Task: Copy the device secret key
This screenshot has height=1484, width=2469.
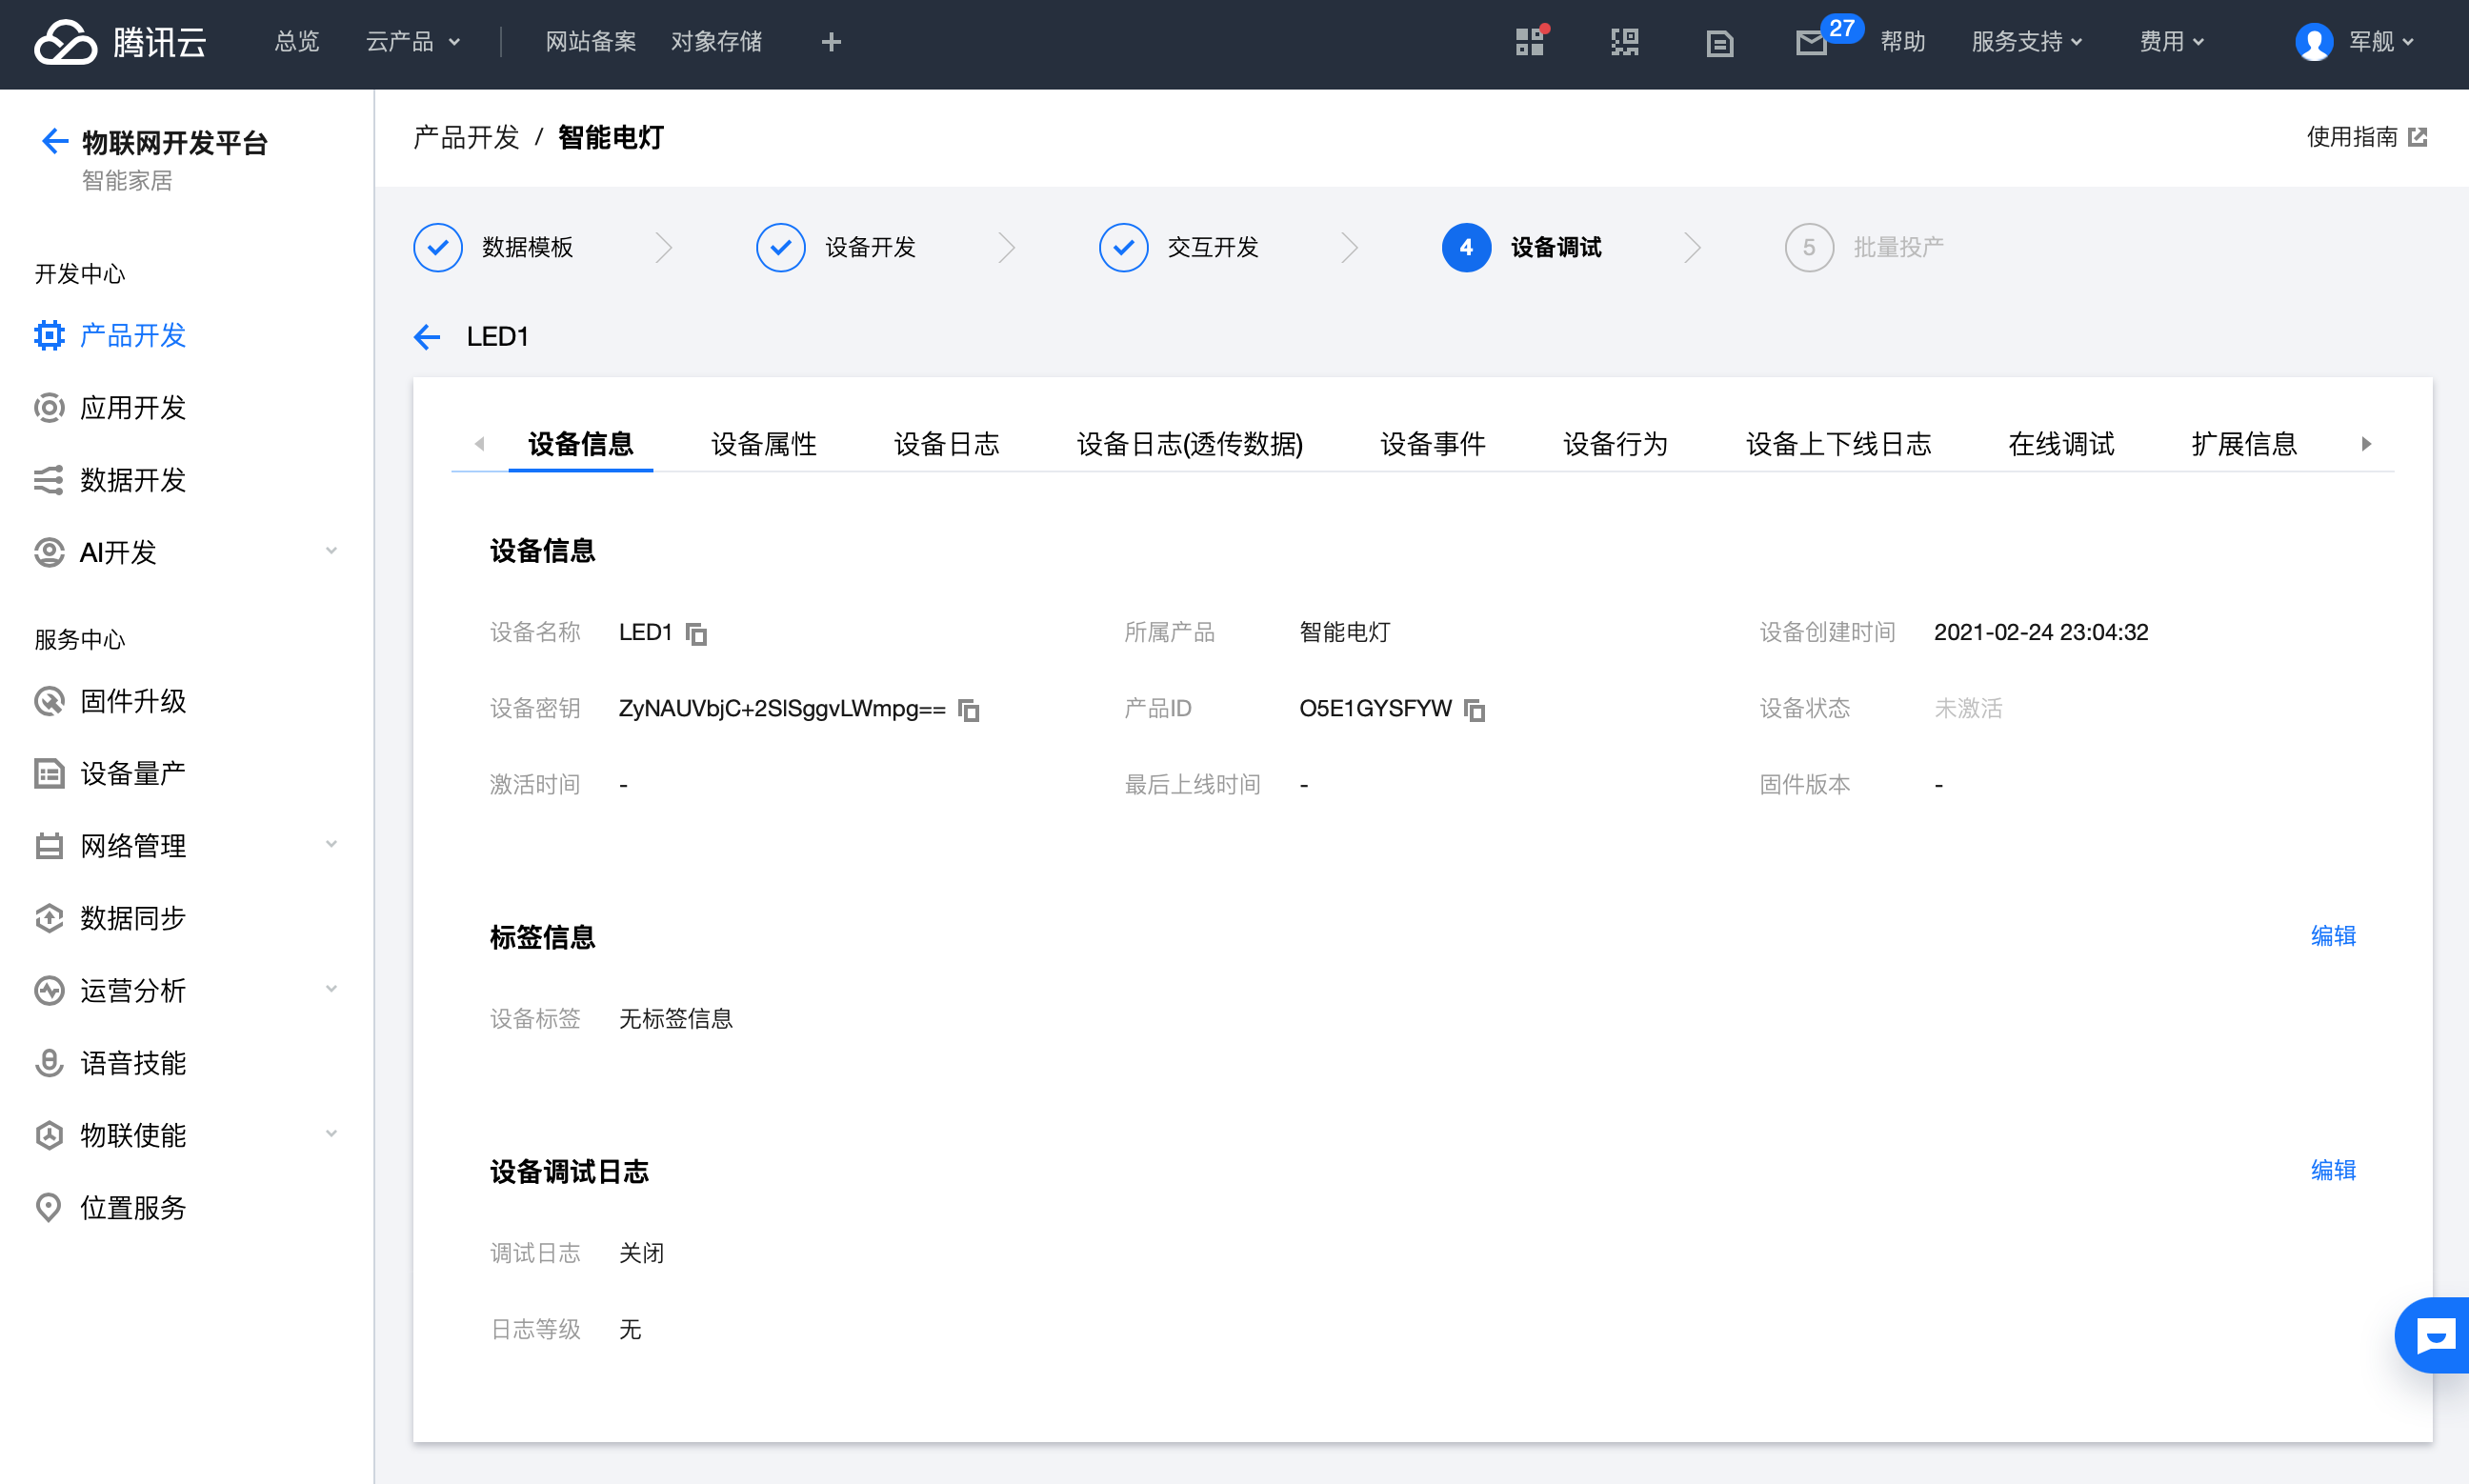Action: (x=968, y=709)
